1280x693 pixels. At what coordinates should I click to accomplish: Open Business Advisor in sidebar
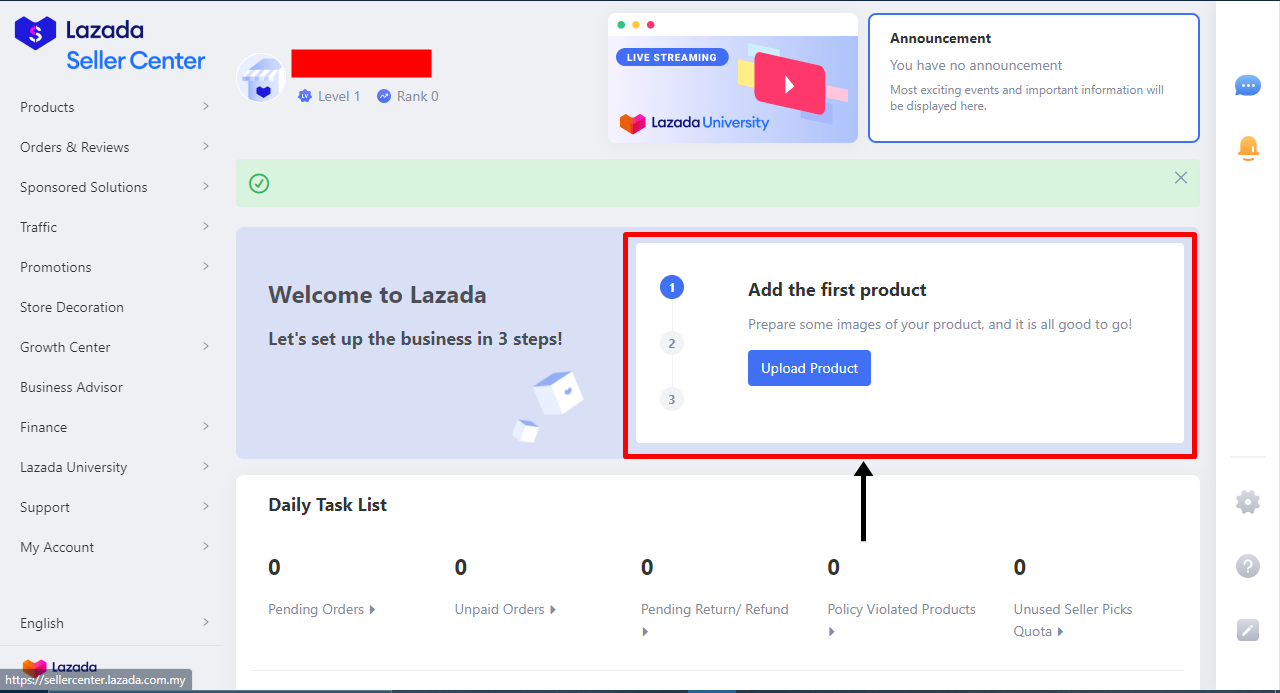click(72, 387)
